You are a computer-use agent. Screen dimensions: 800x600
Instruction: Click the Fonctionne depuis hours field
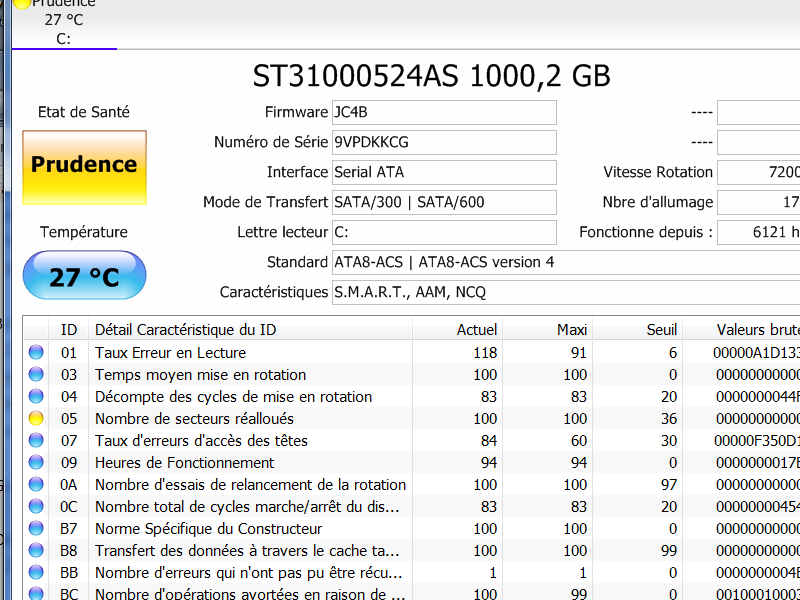coord(759,232)
